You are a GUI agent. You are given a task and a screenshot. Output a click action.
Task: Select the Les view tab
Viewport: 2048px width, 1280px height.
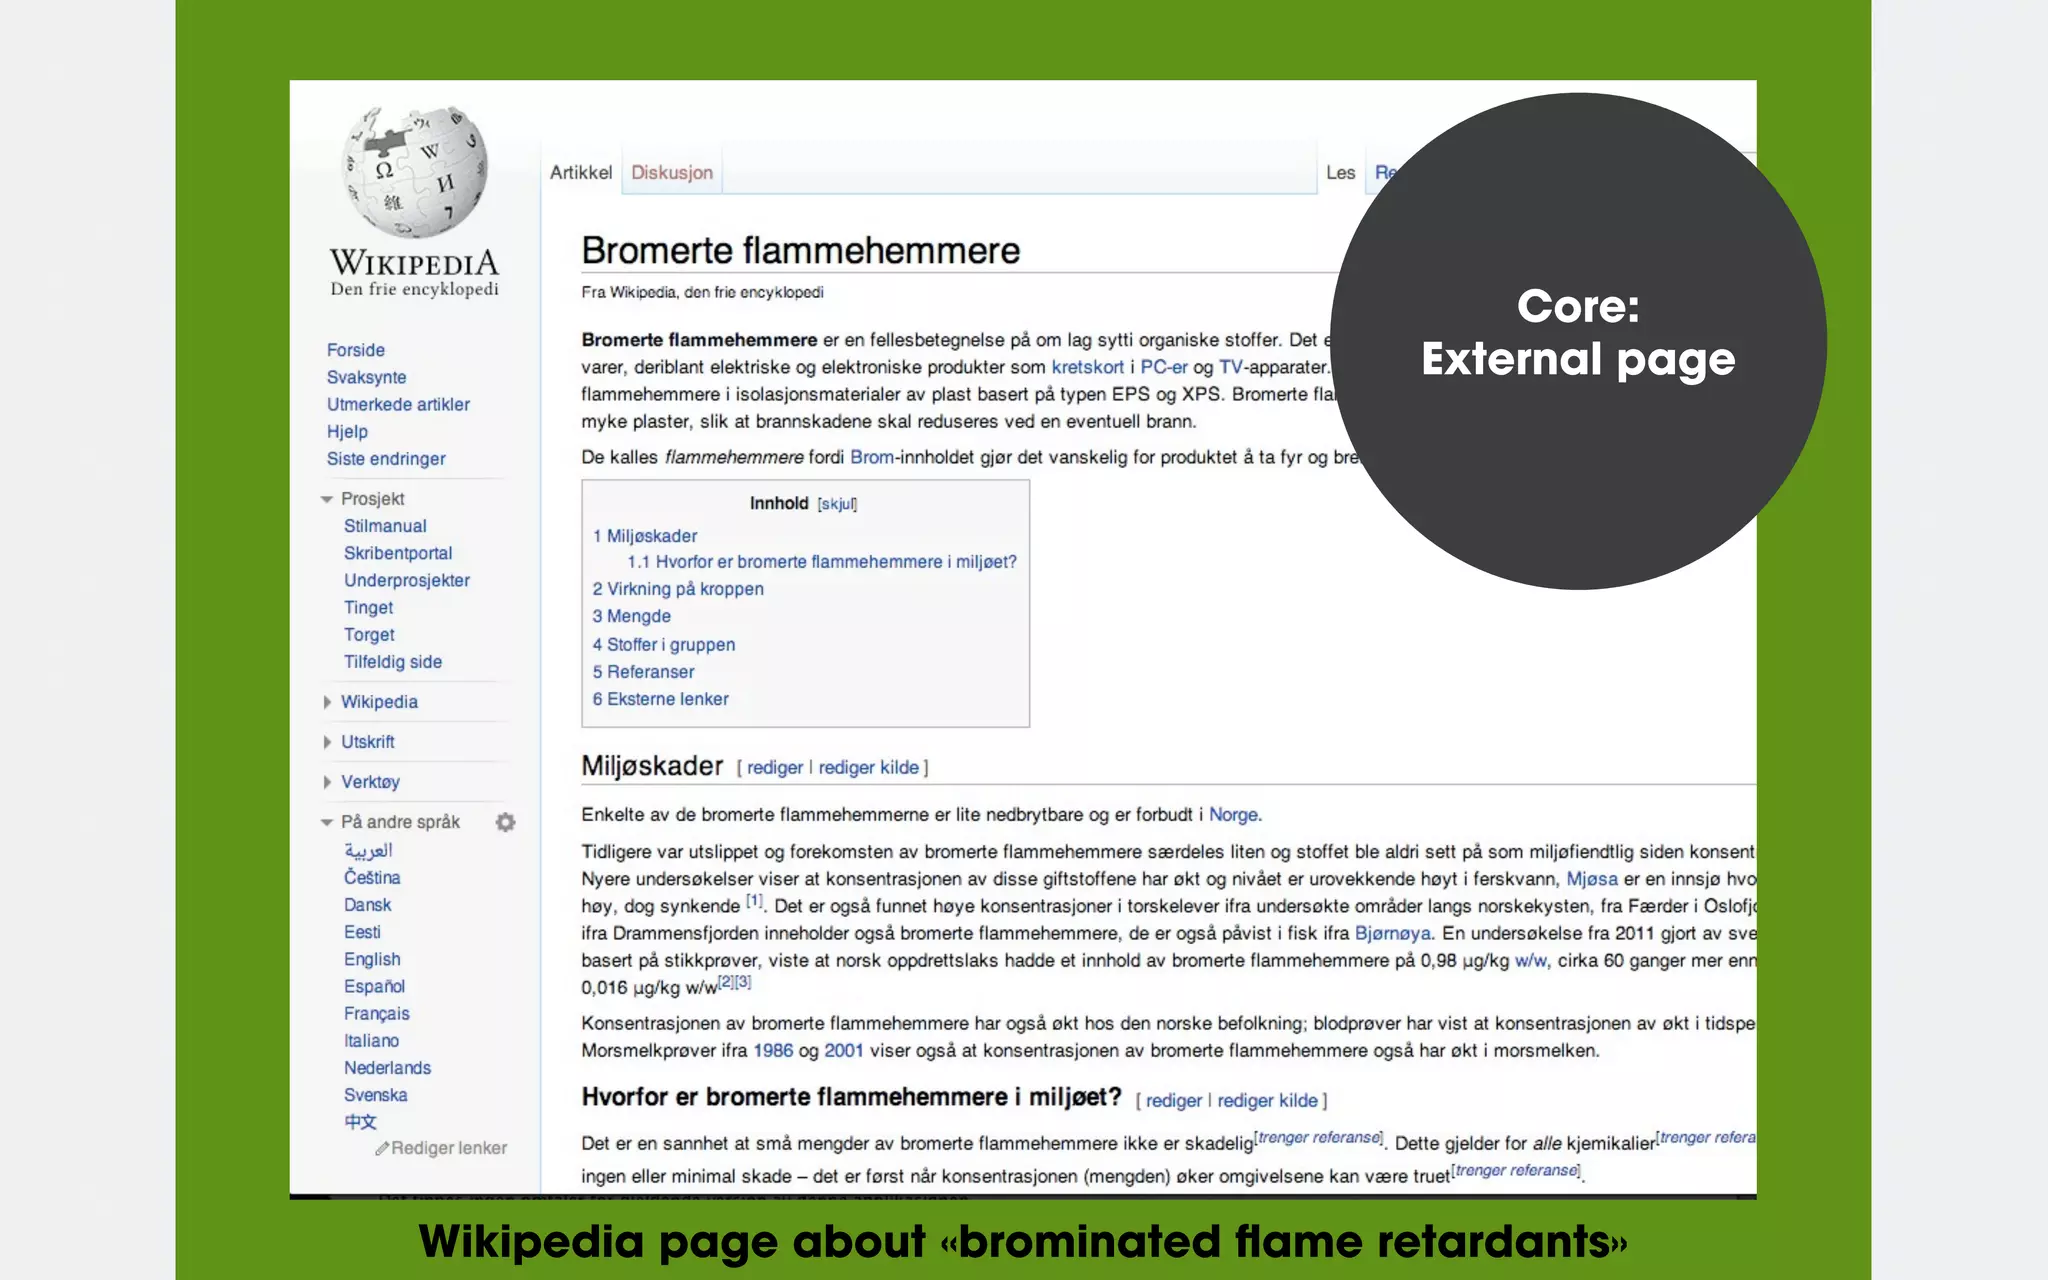point(1340,172)
